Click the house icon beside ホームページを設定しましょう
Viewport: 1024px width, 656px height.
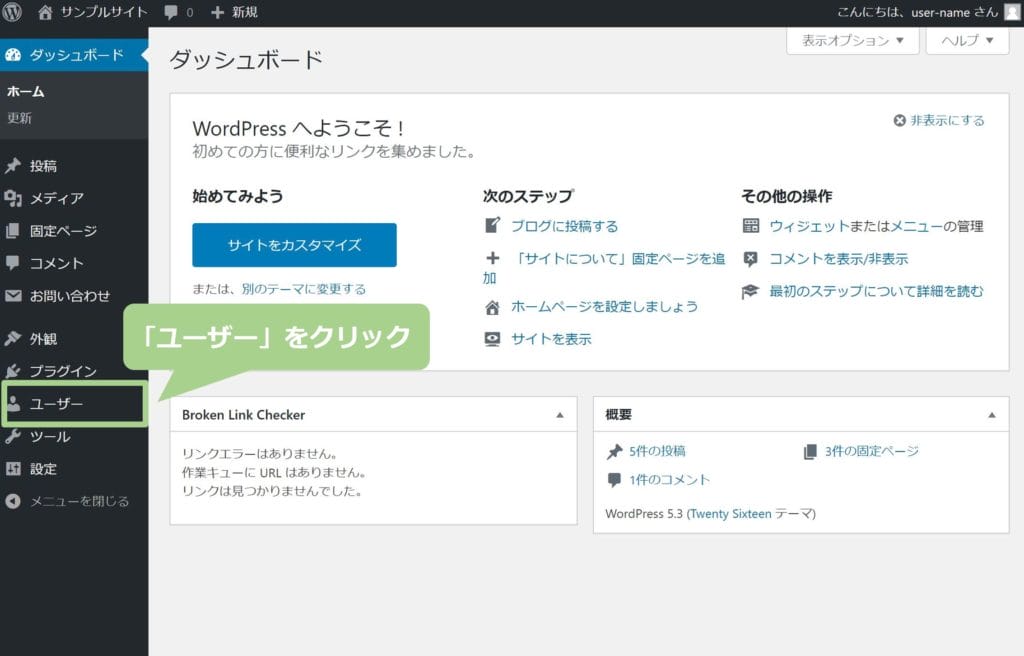[x=492, y=307]
